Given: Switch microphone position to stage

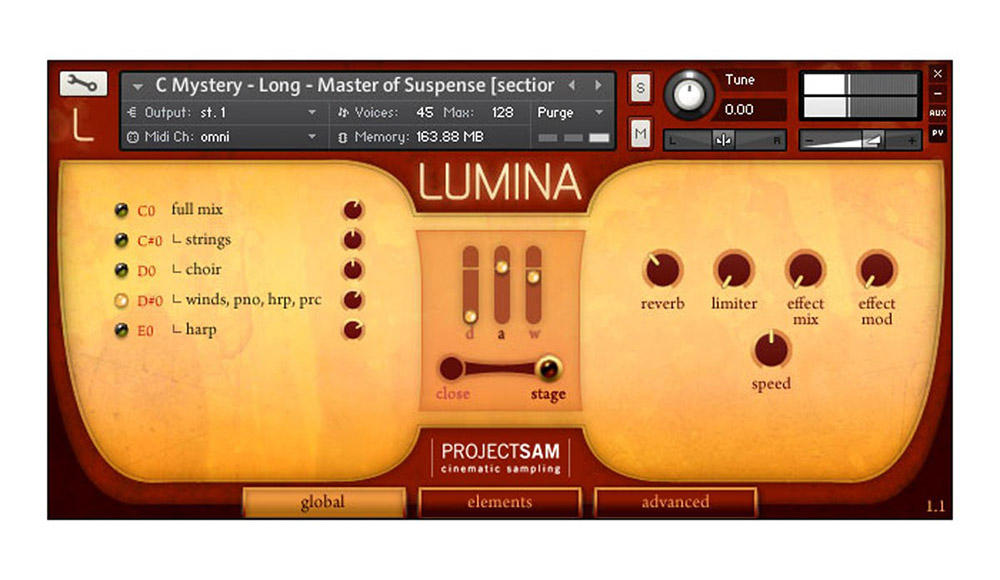Looking at the screenshot, I should pos(547,368).
